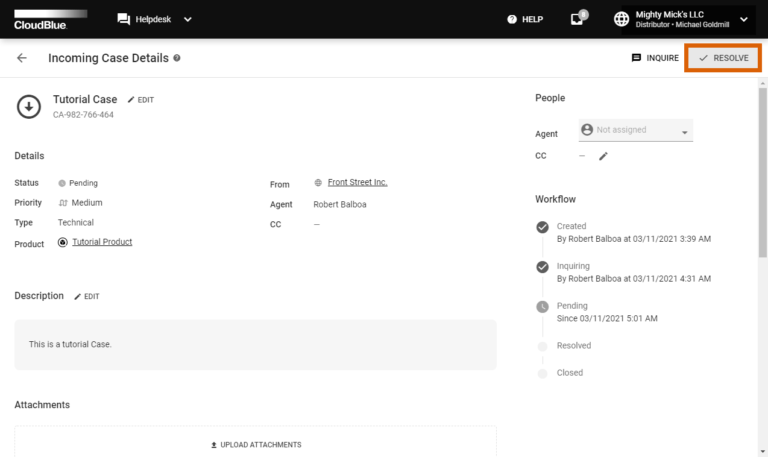Click the description text 'This is a tutorial Case.'
Screen dimensions: 768x457
pyautogui.click(x=70, y=344)
